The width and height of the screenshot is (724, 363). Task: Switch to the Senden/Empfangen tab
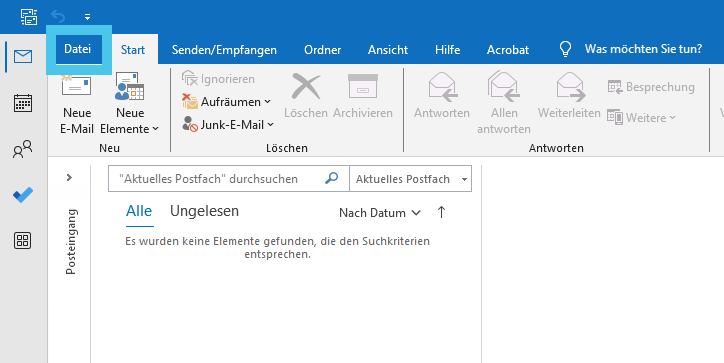pos(224,50)
